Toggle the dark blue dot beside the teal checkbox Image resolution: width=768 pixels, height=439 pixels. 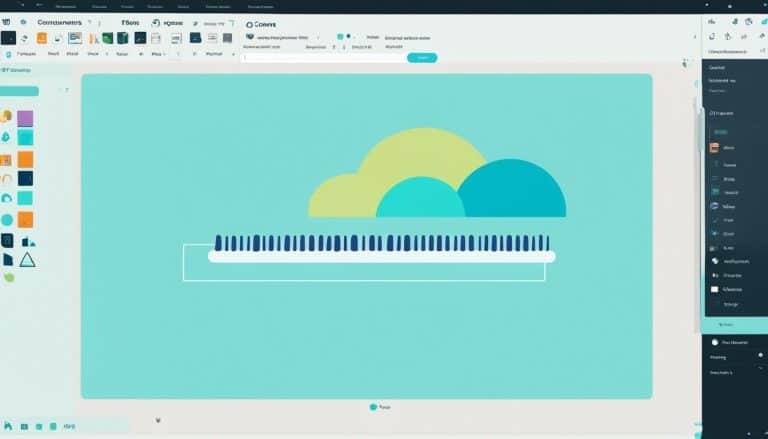coord(349,37)
